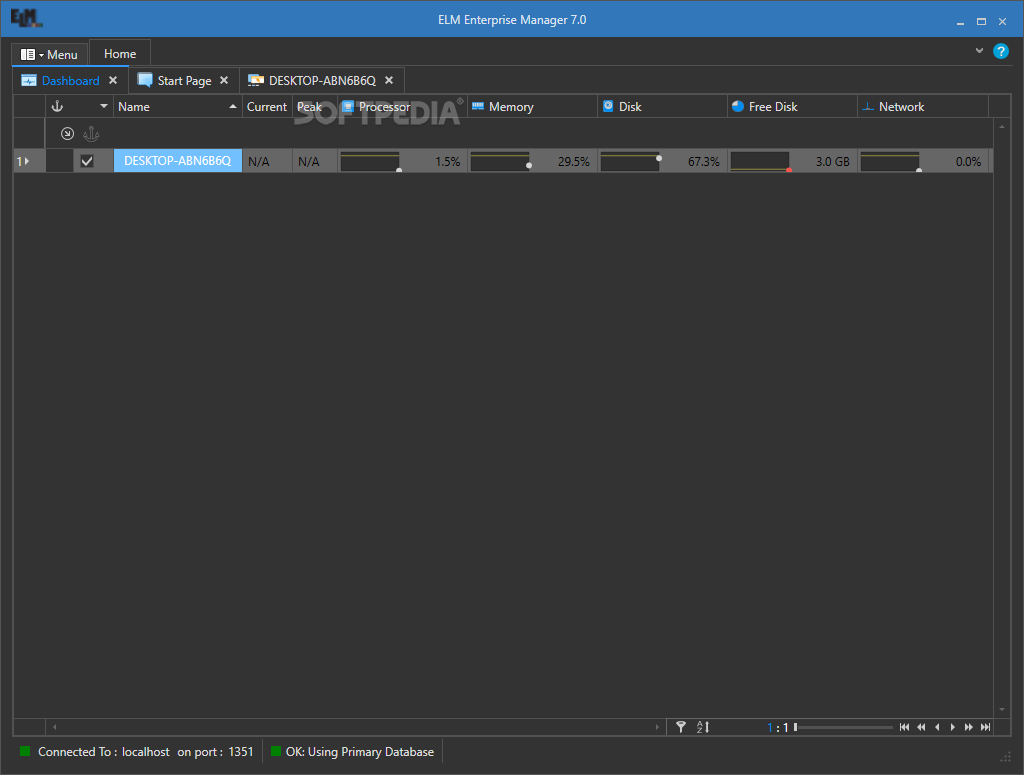
Task: Close the DESKTOP-ABN6B6Q tab
Action: 389,80
